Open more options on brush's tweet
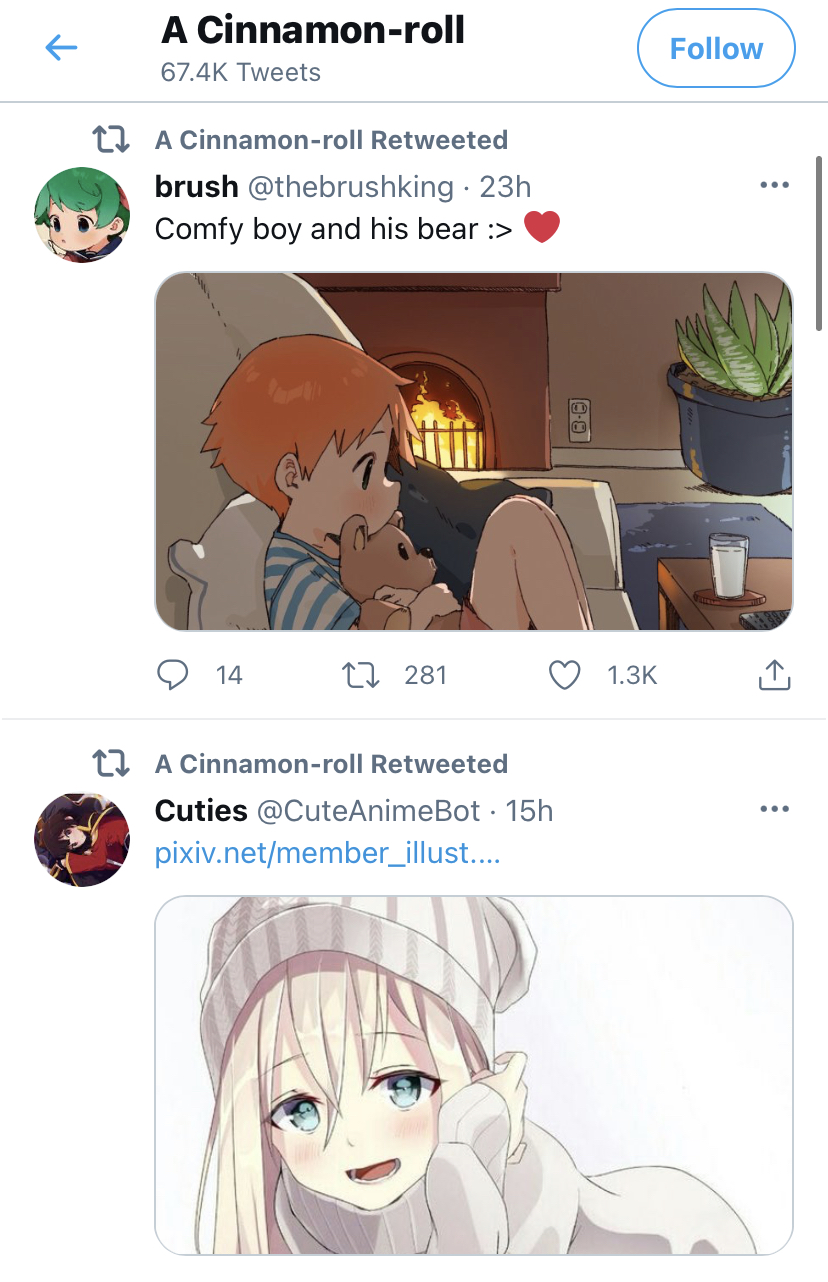Viewport: 828px width, 1282px height. (x=774, y=186)
